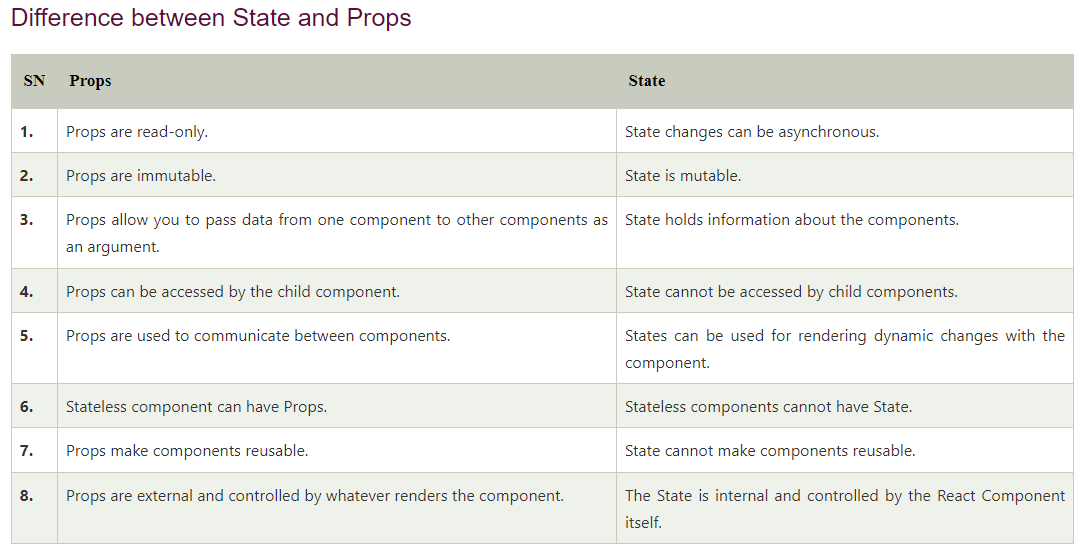The image size is (1087, 560).
Task: Click serial number 8. in the SN column
Action: (26, 496)
